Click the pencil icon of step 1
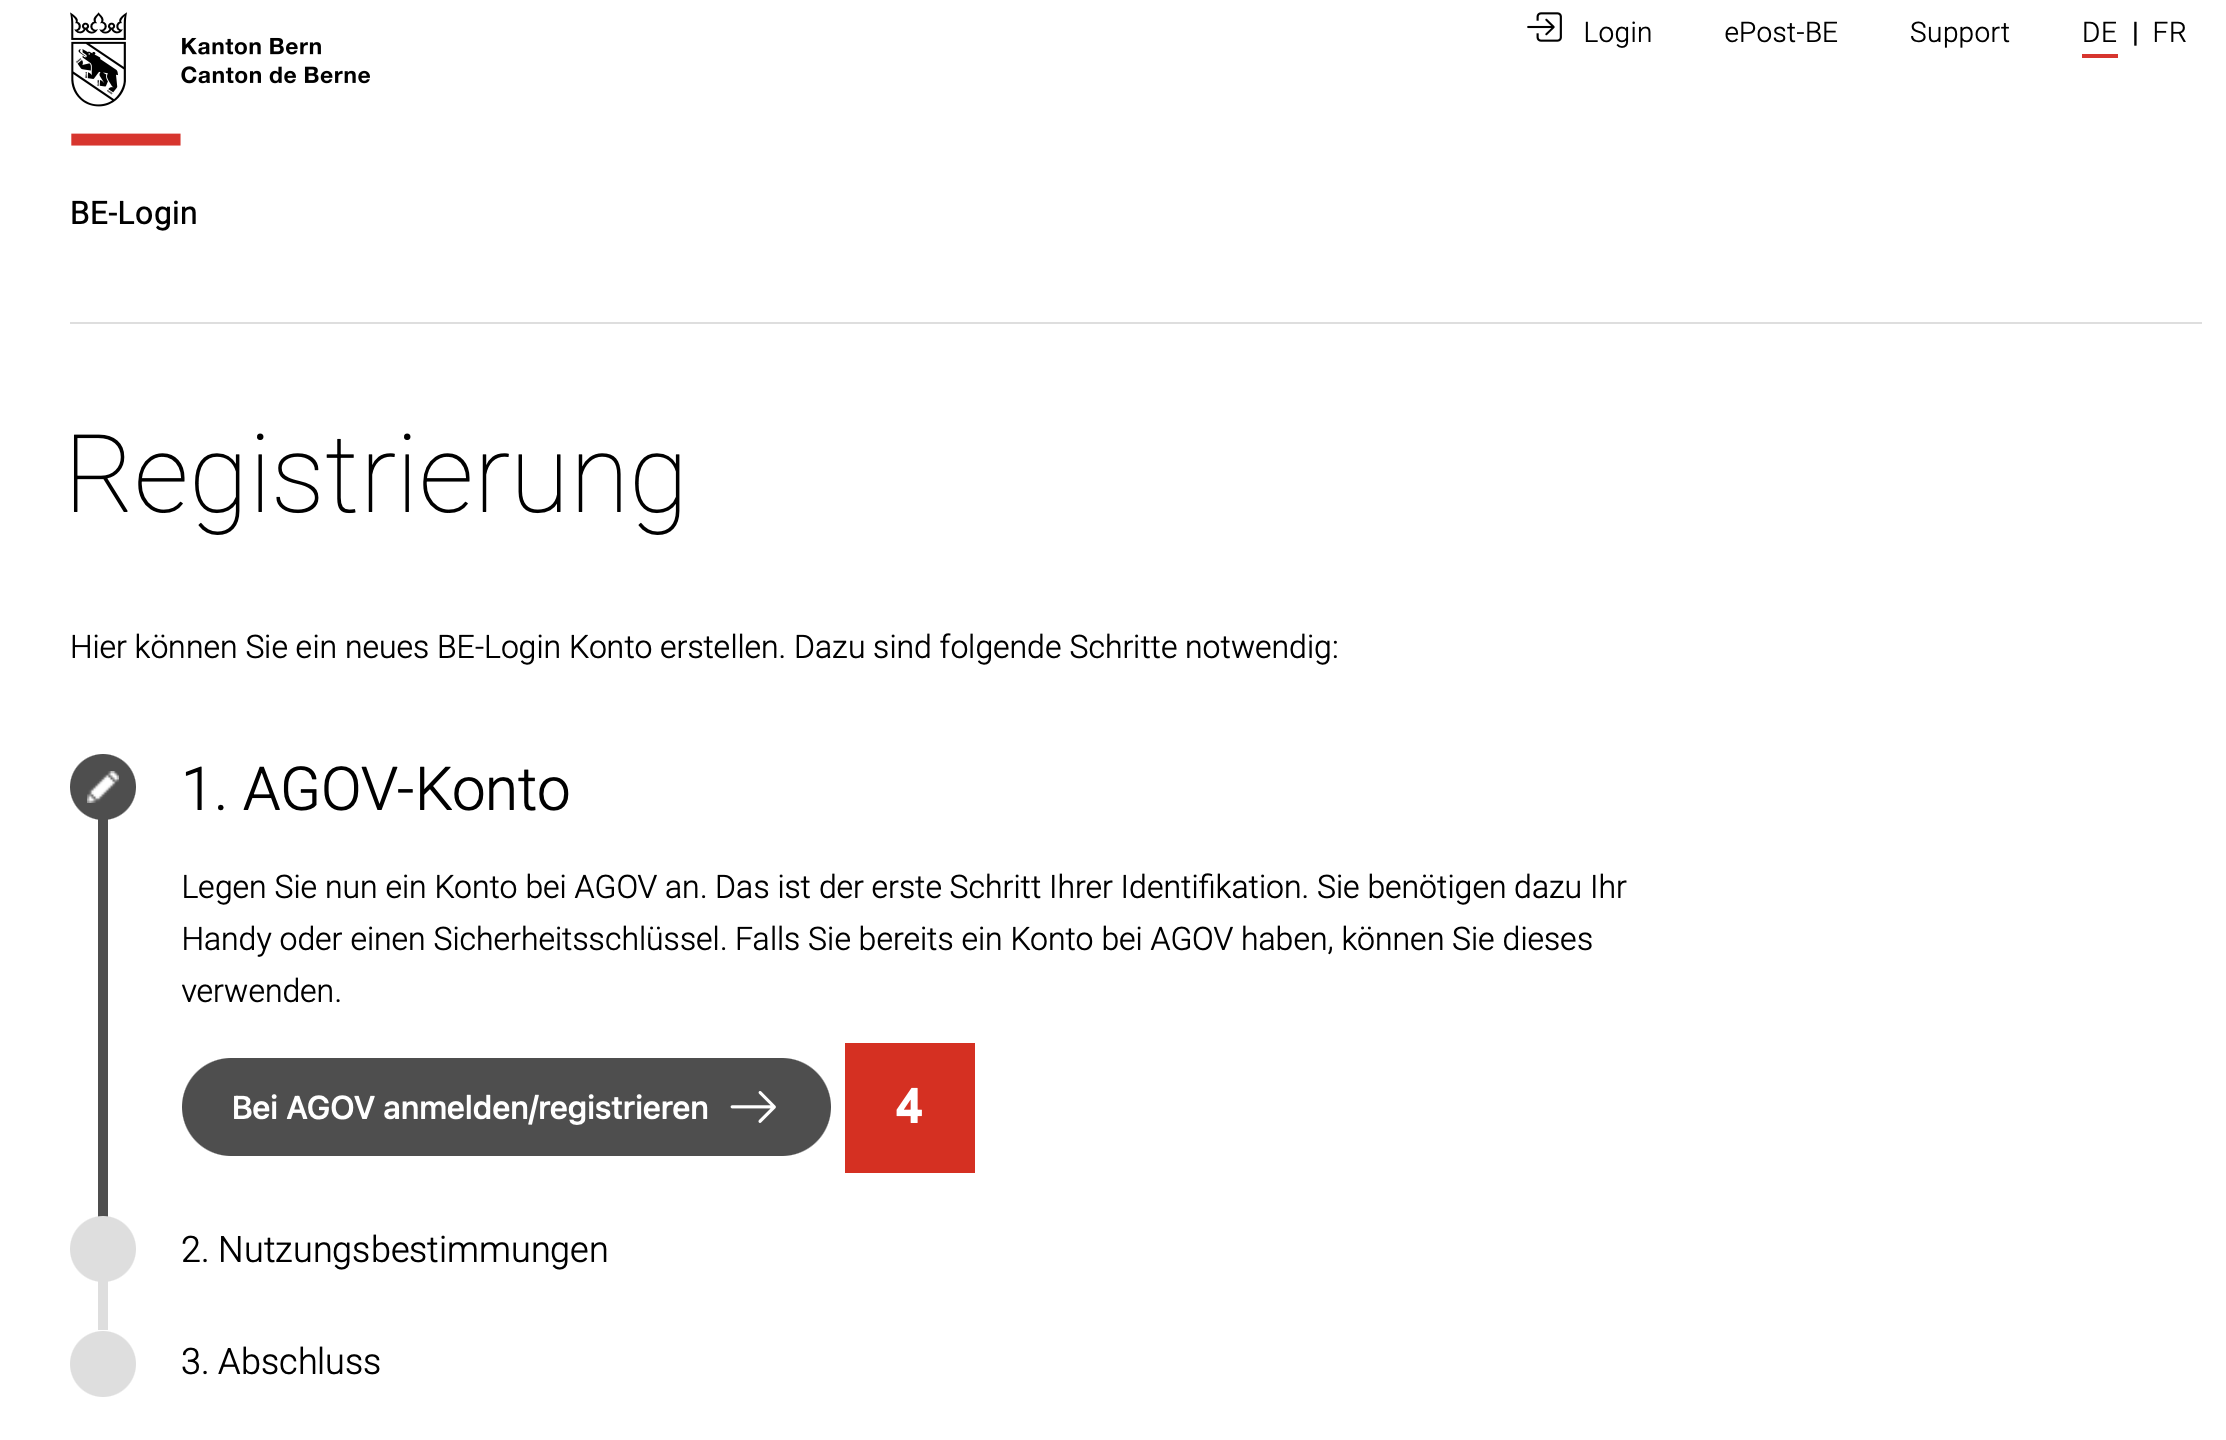Viewport: 2226px width, 1440px height. click(103, 787)
